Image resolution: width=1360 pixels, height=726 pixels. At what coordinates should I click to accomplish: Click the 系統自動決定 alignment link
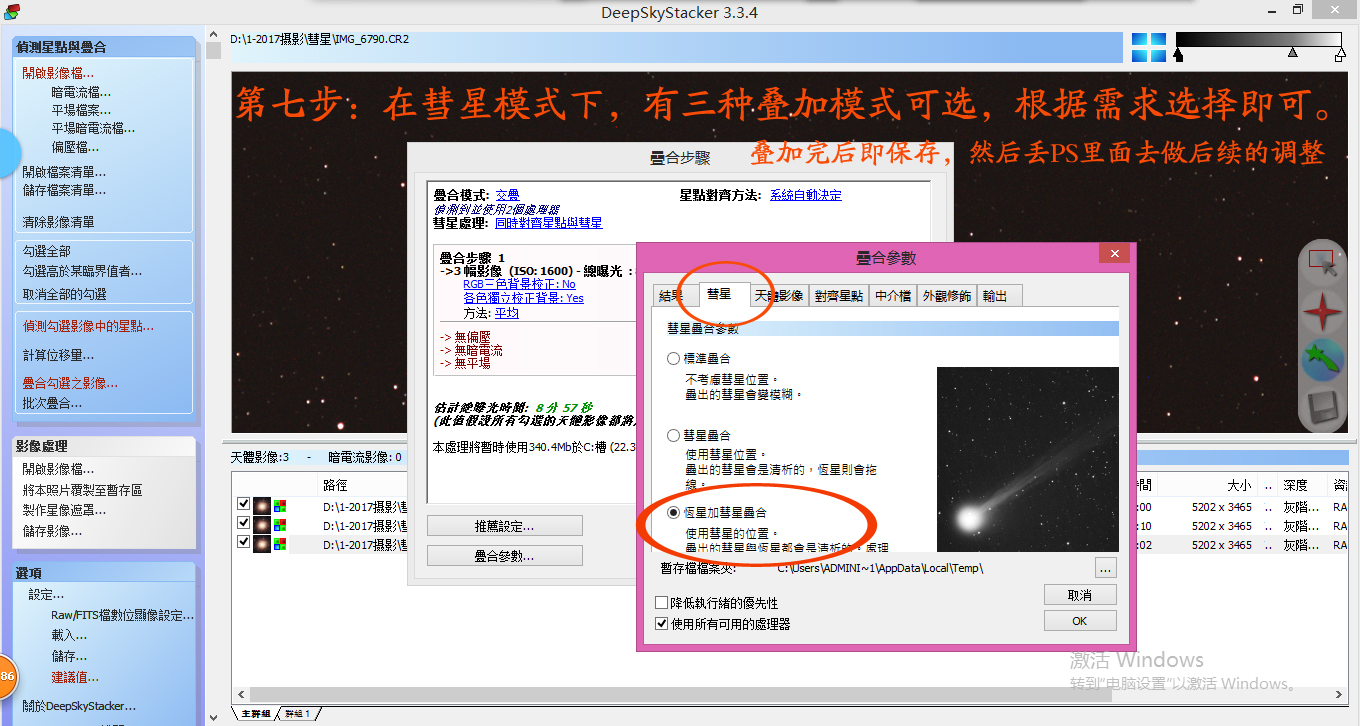pyautogui.click(x=806, y=195)
